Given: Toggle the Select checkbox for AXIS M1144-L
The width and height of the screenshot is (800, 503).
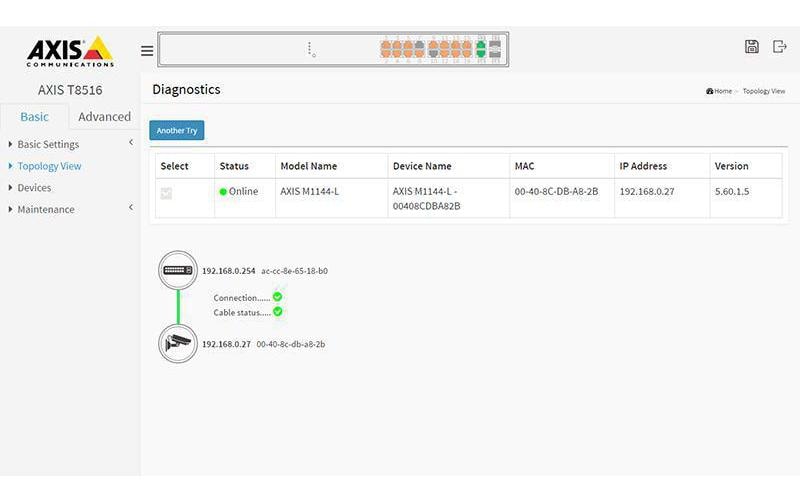Looking at the screenshot, I should [x=166, y=193].
